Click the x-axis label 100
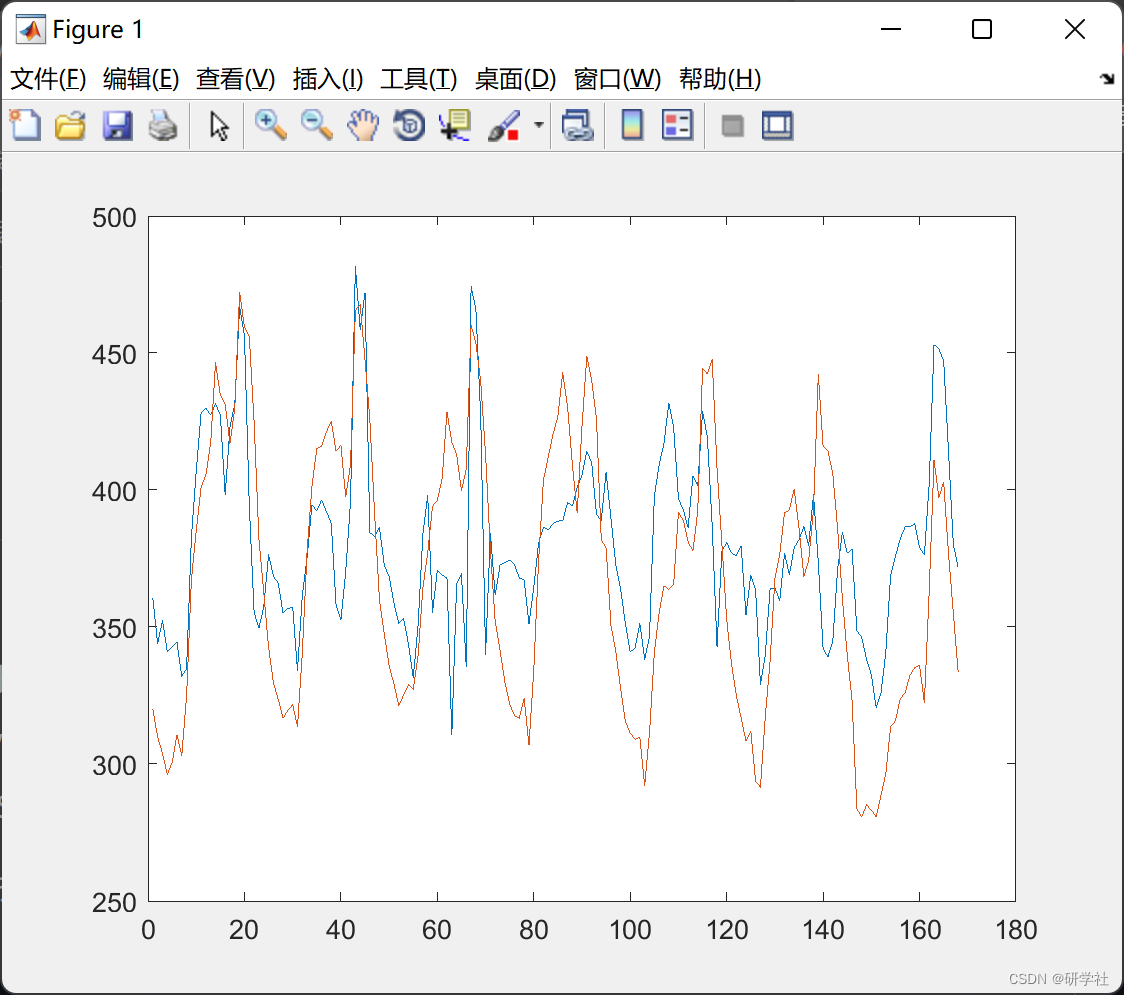 [x=630, y=930]
